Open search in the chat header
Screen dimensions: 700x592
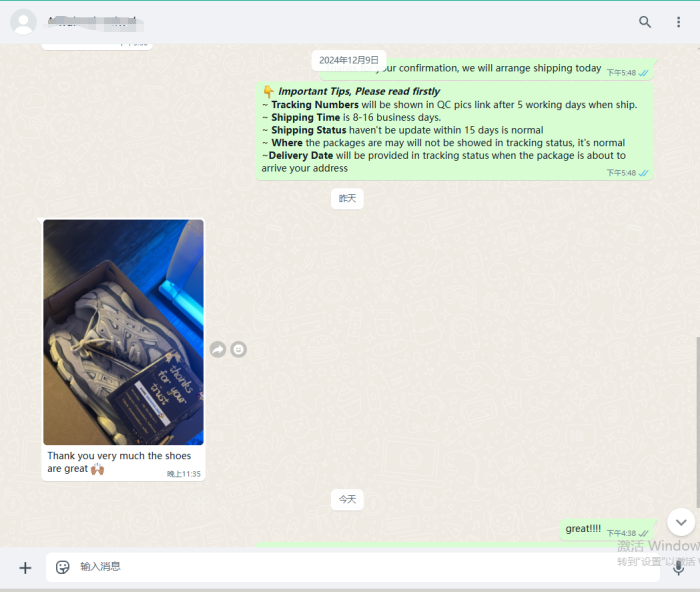(x=645, y=22)
